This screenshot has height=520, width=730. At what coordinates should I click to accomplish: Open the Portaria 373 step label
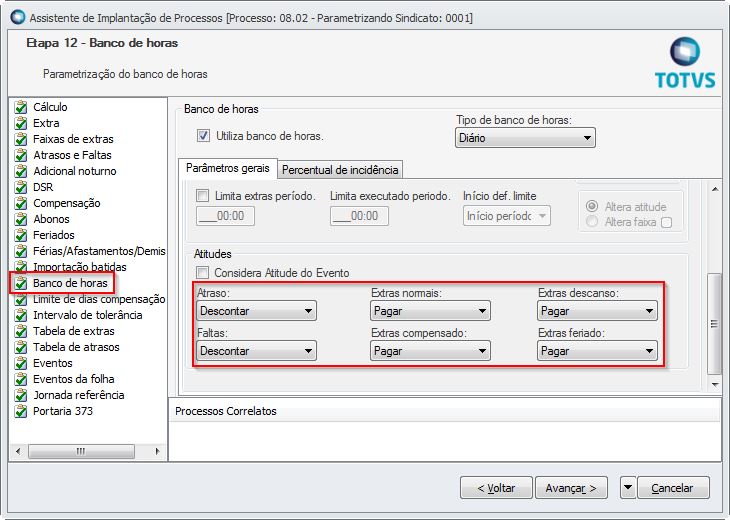pyautogui.click(x=63, y=411)
